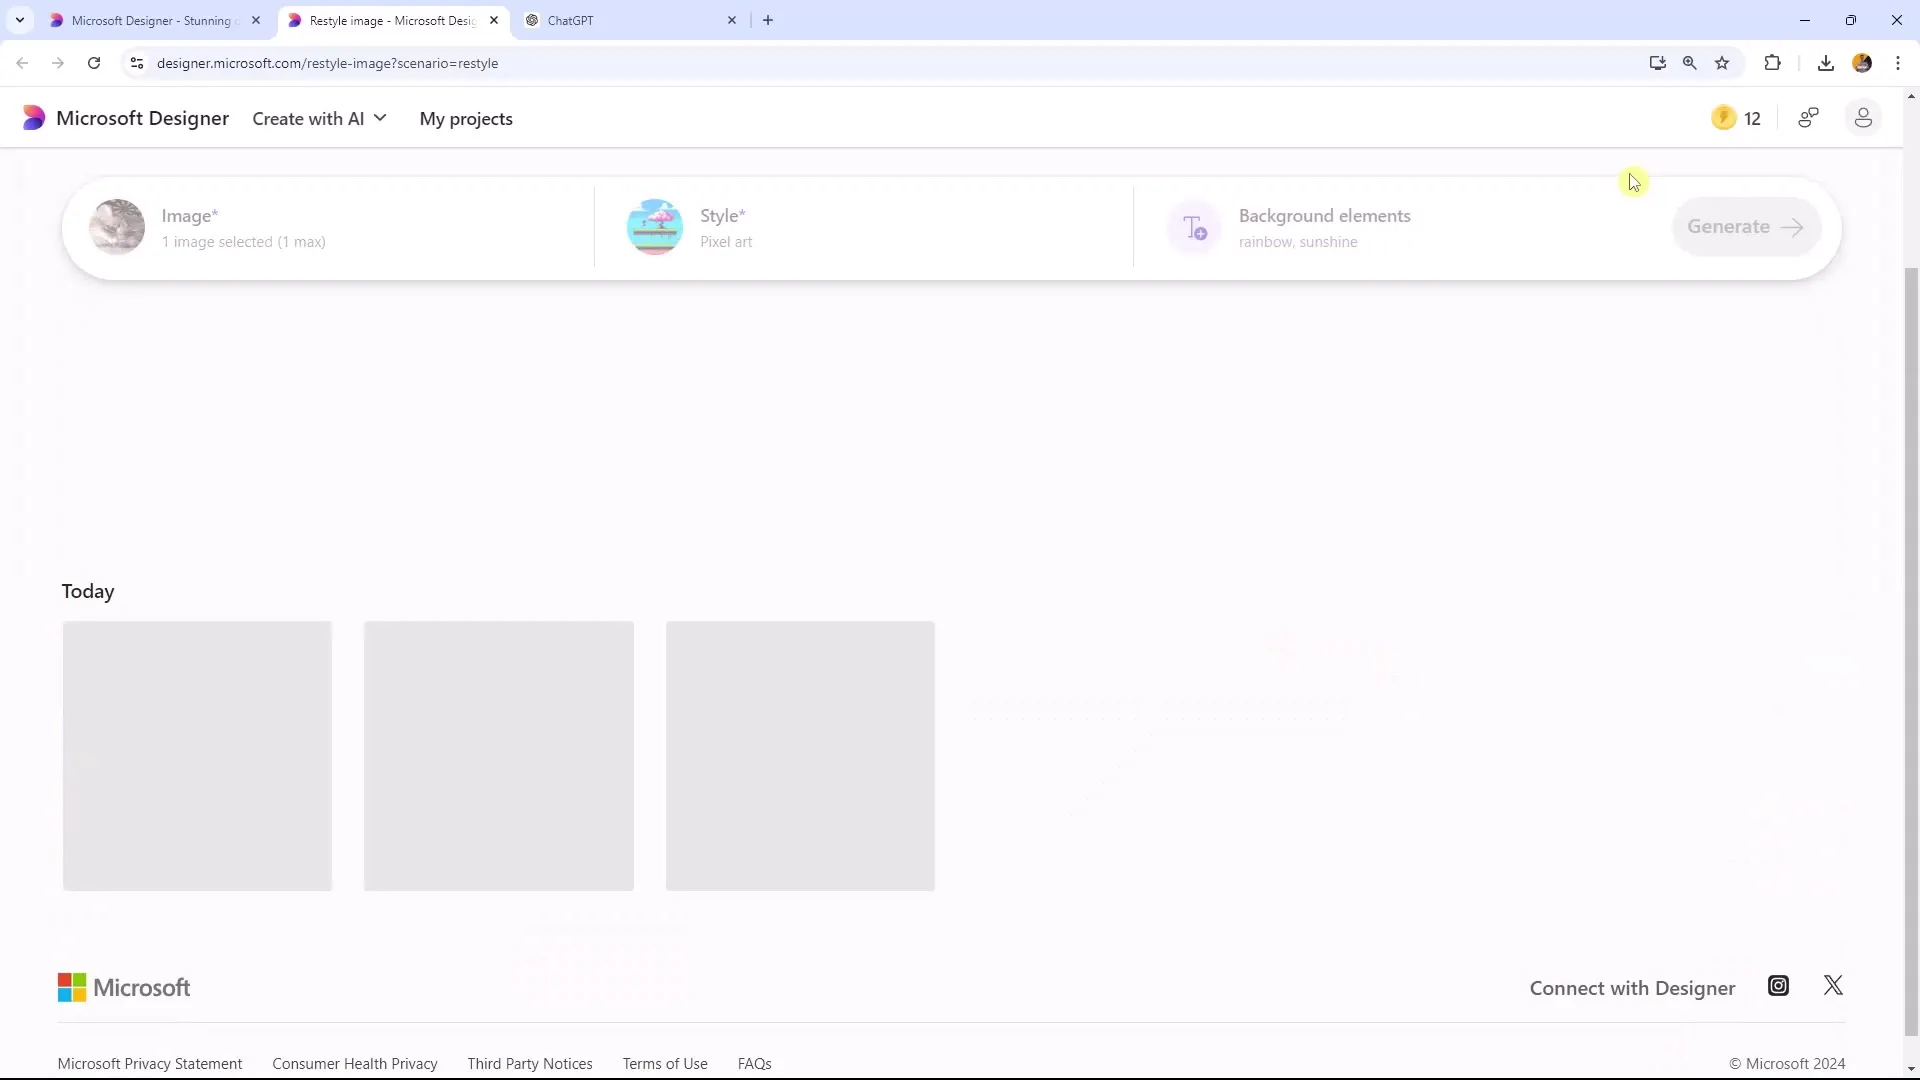Click the Microsoft Privacy Statement link

click(x=149, y=1063)
